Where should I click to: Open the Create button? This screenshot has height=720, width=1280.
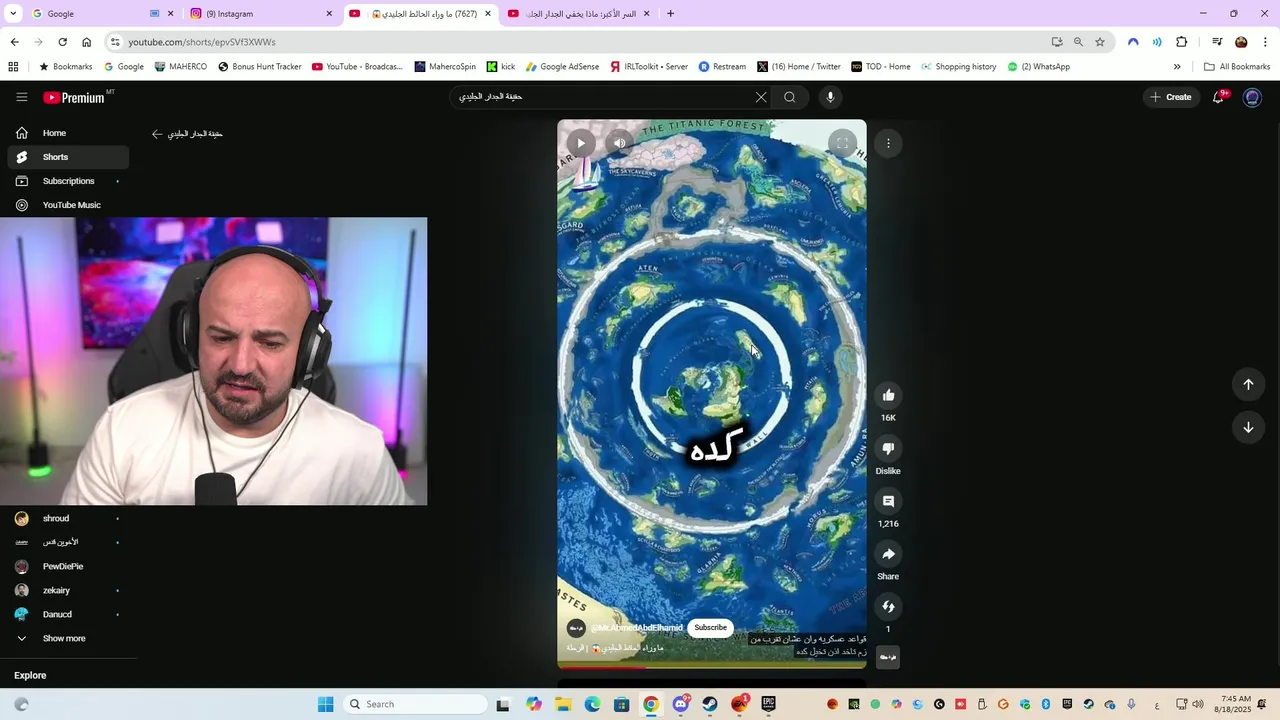click(x=1171, y=97)
